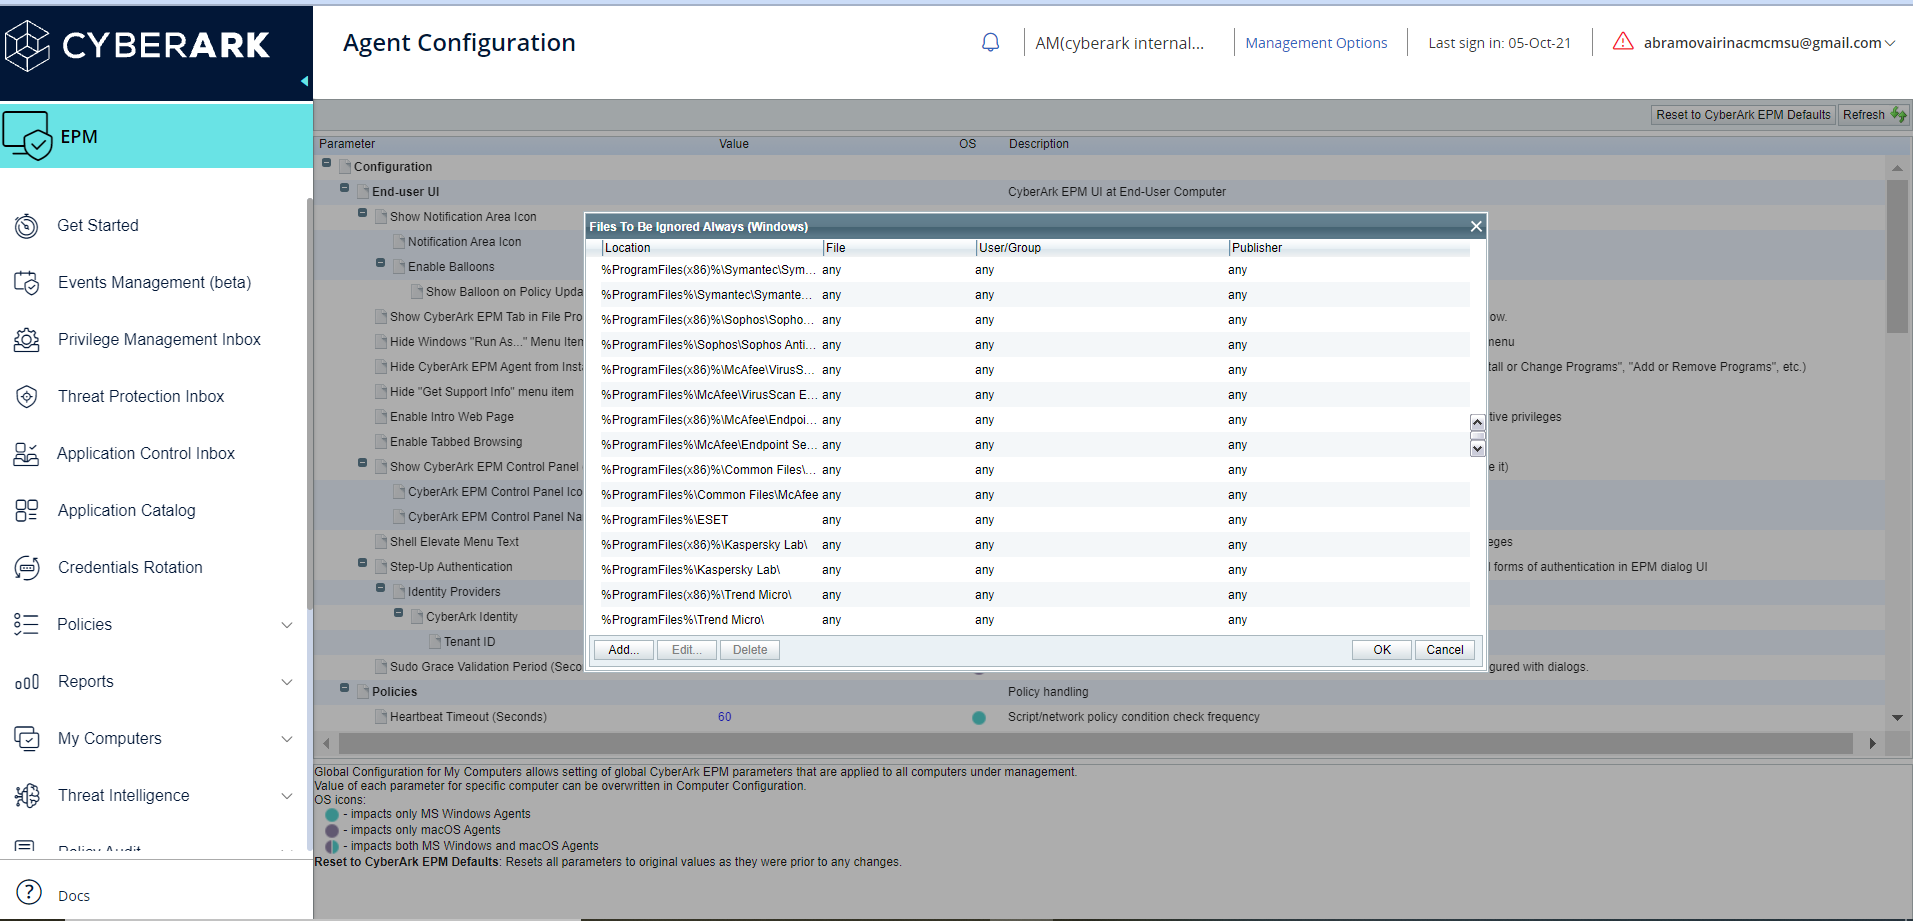Click the dialog list scroll-down arrow
1913x921 pixels.
coord(1477,449)
